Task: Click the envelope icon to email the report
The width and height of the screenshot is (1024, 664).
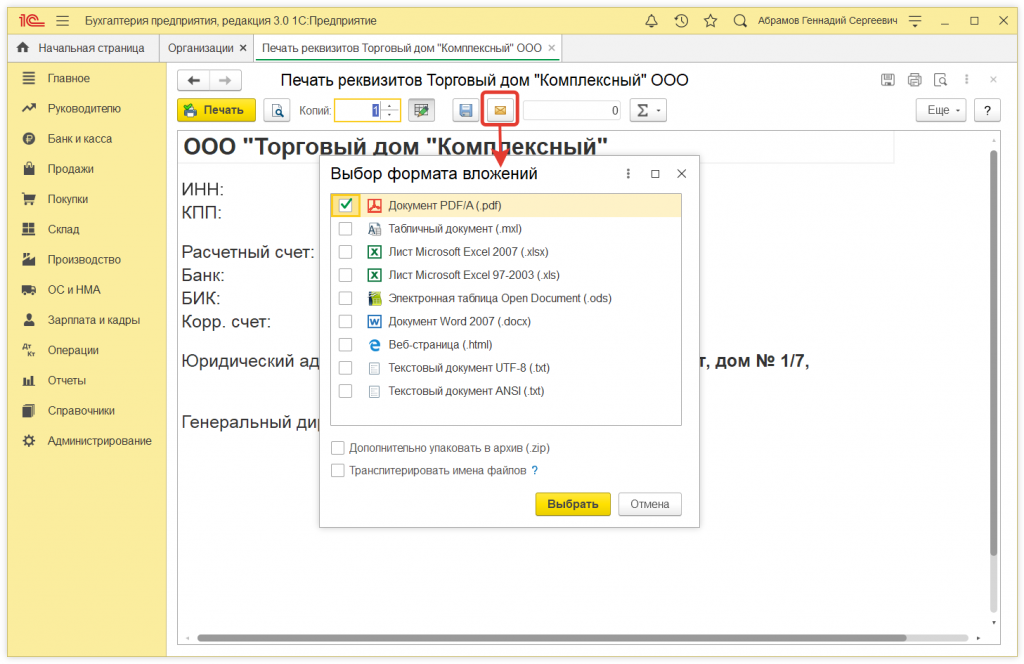Action: [x=499, y=110]
